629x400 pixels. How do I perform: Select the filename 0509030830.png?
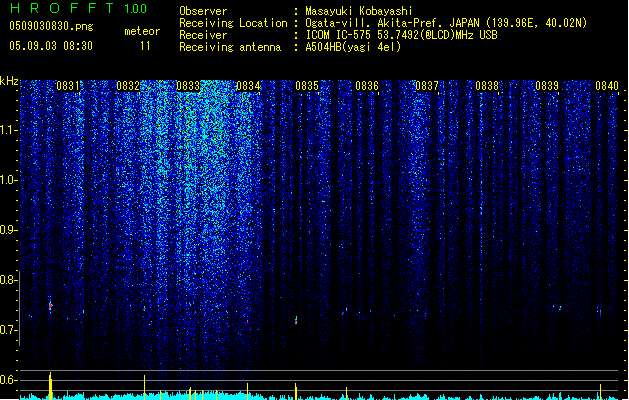[x=51, y=26]
